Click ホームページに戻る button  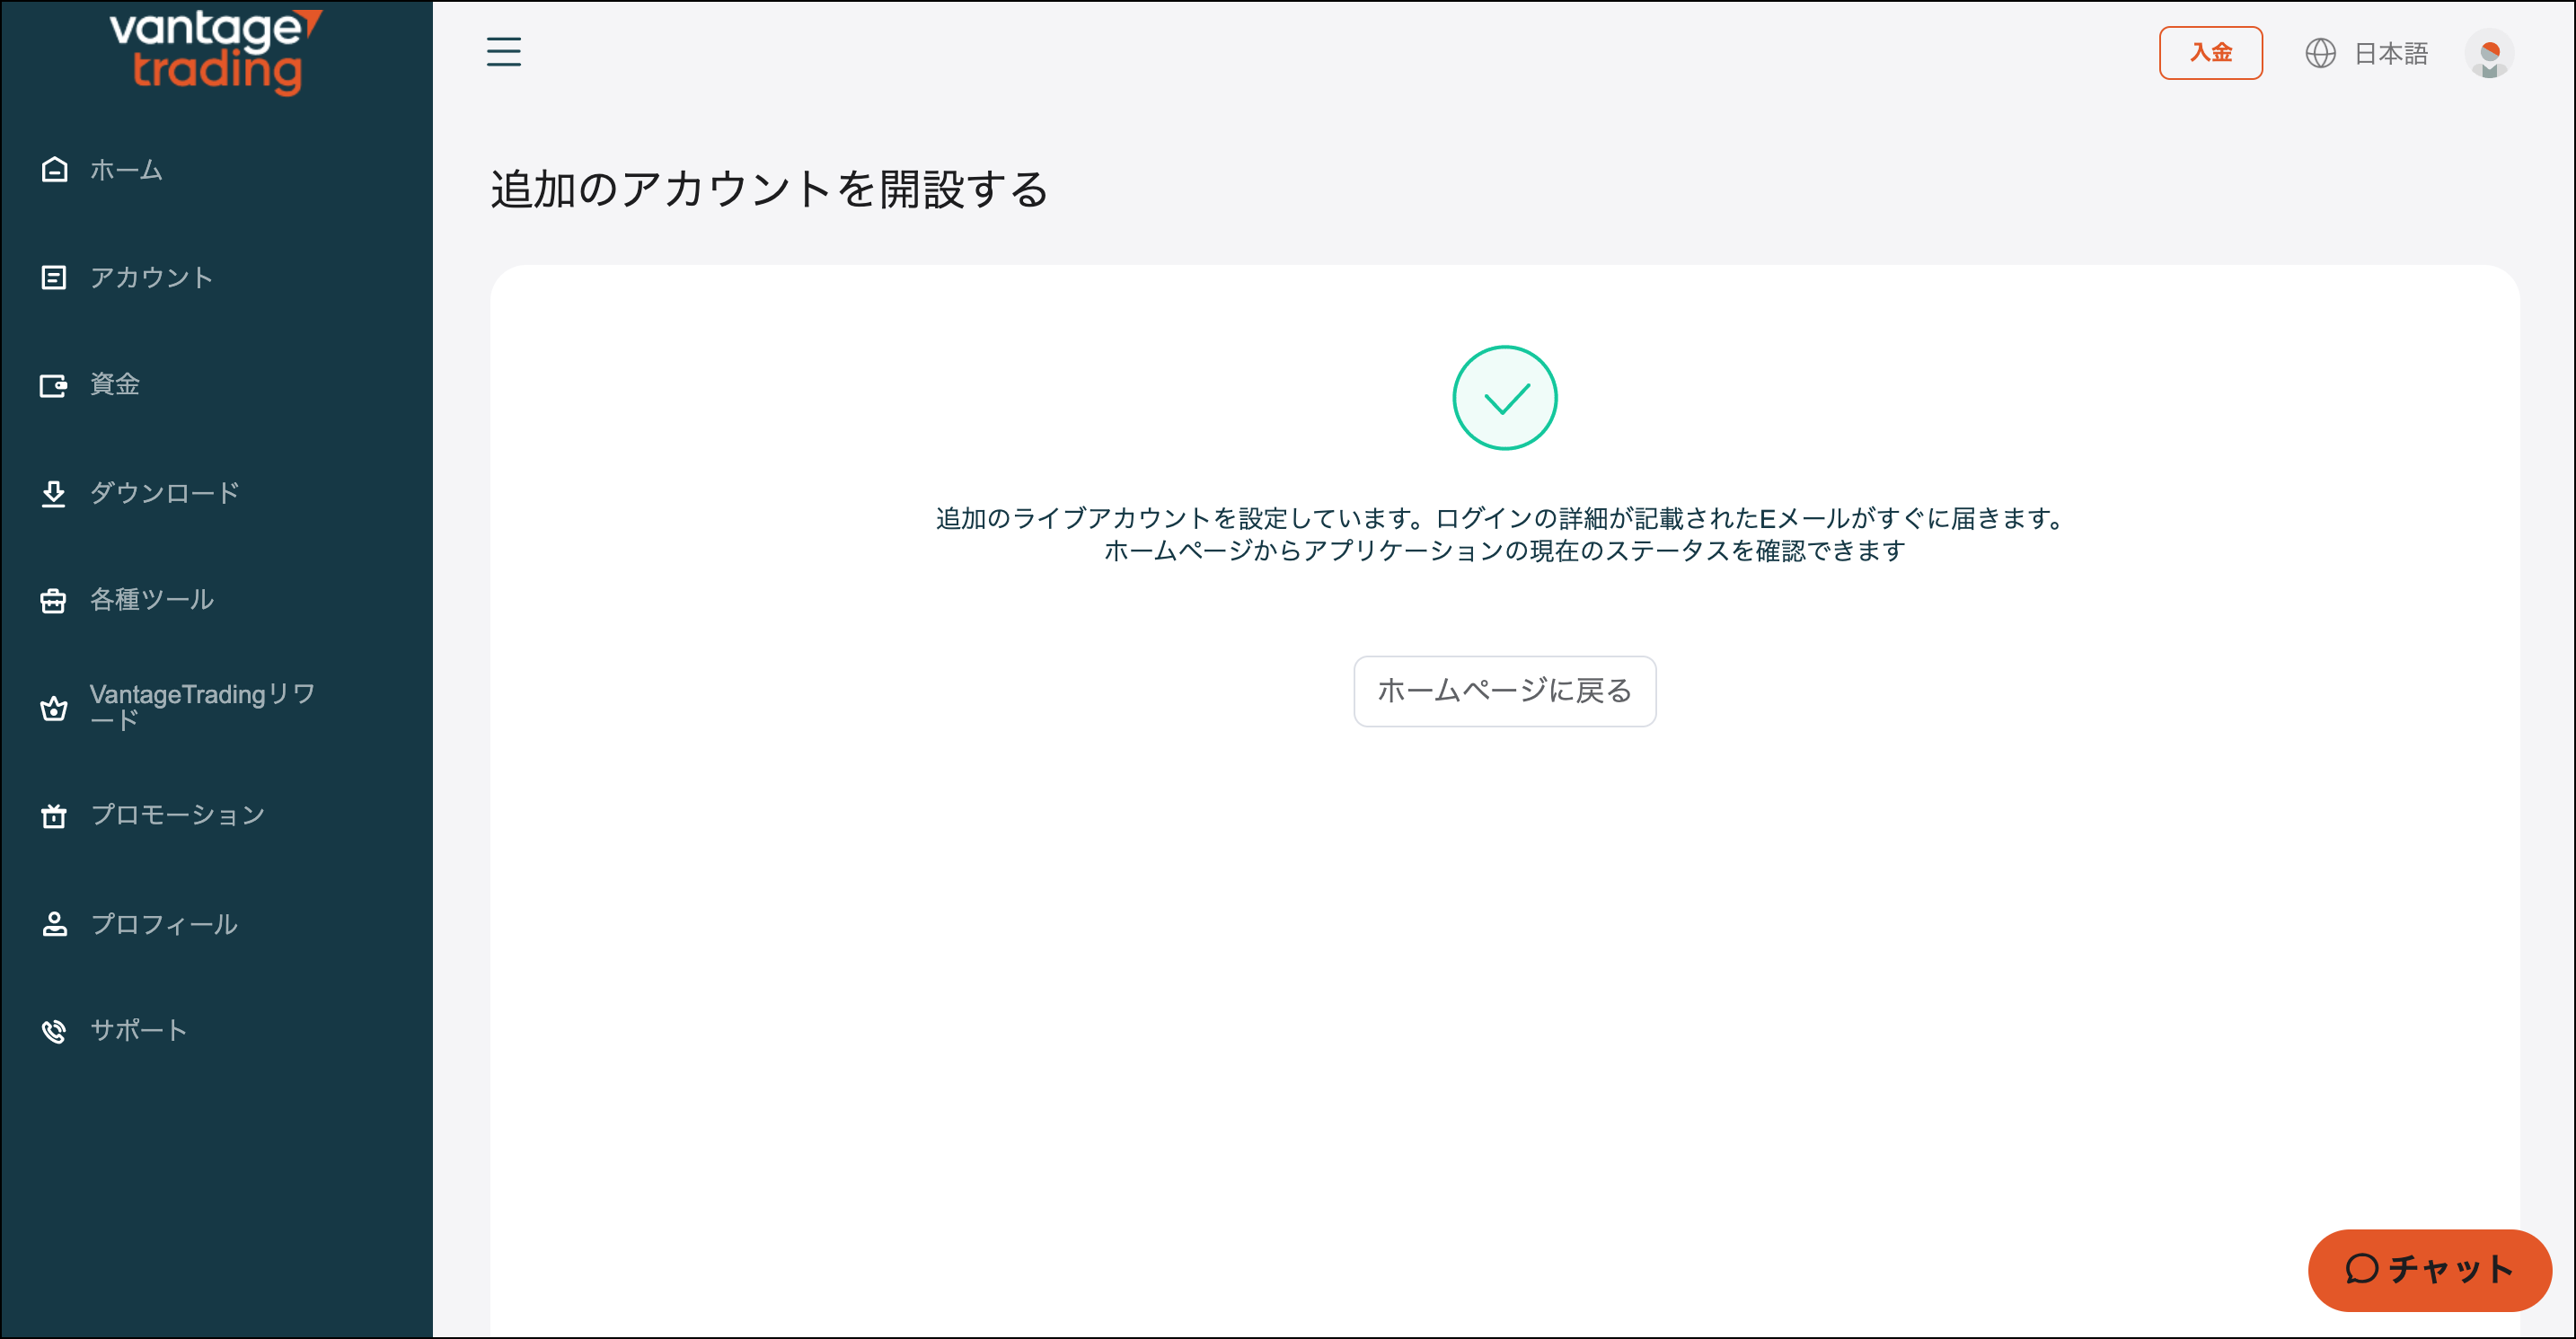pyautogui.click(x=1504, y=691)
